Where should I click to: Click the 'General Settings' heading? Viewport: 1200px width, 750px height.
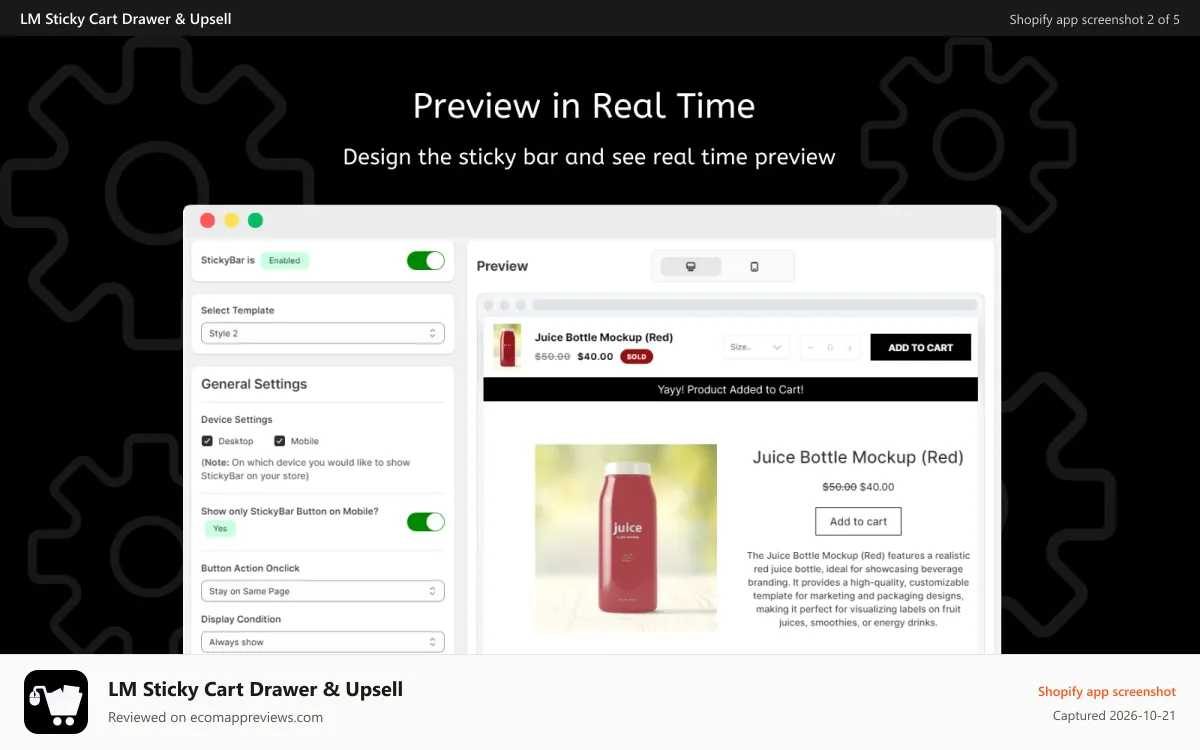[254, 384]
